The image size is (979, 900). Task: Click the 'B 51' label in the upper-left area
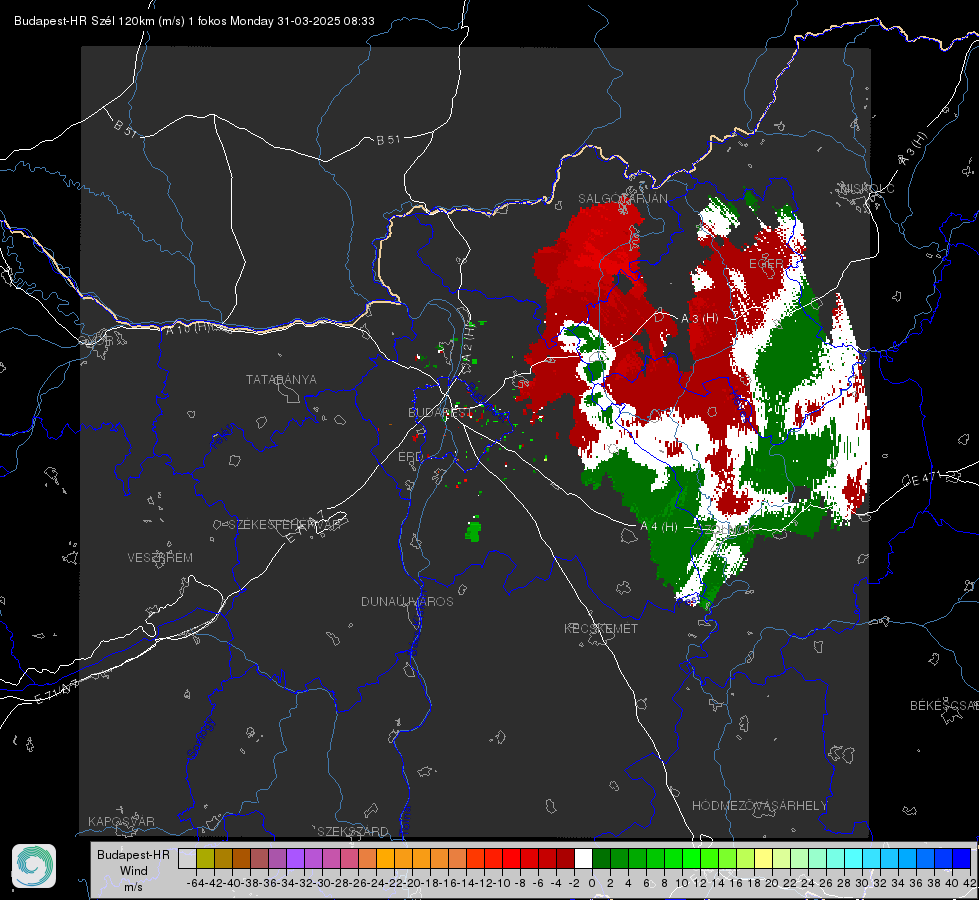coord(125,128)
